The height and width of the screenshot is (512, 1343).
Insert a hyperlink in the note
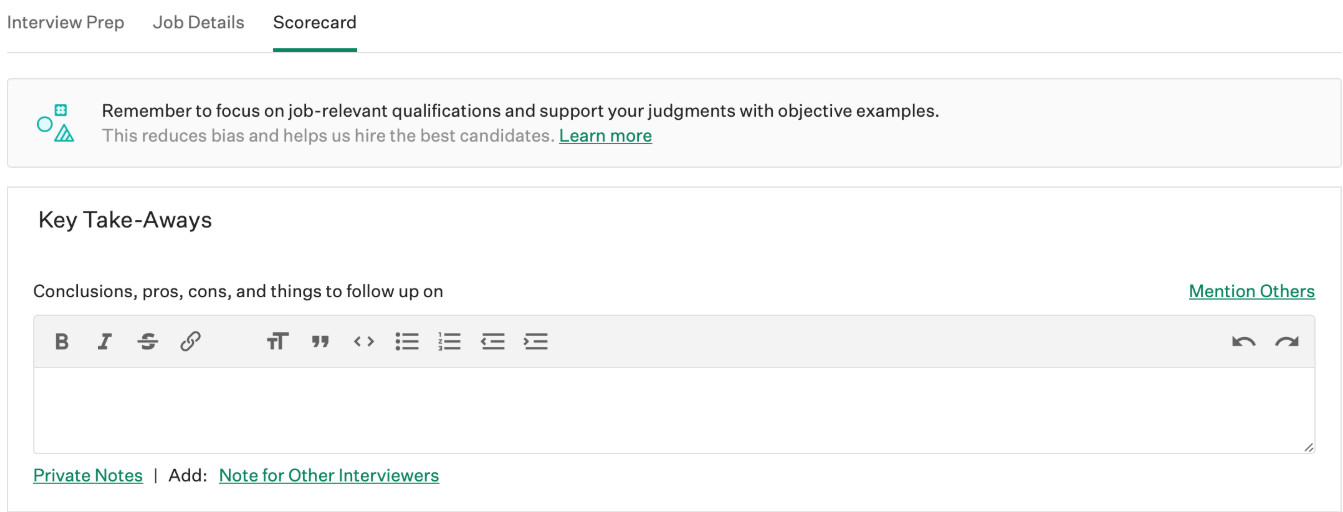tap(190, 342)
